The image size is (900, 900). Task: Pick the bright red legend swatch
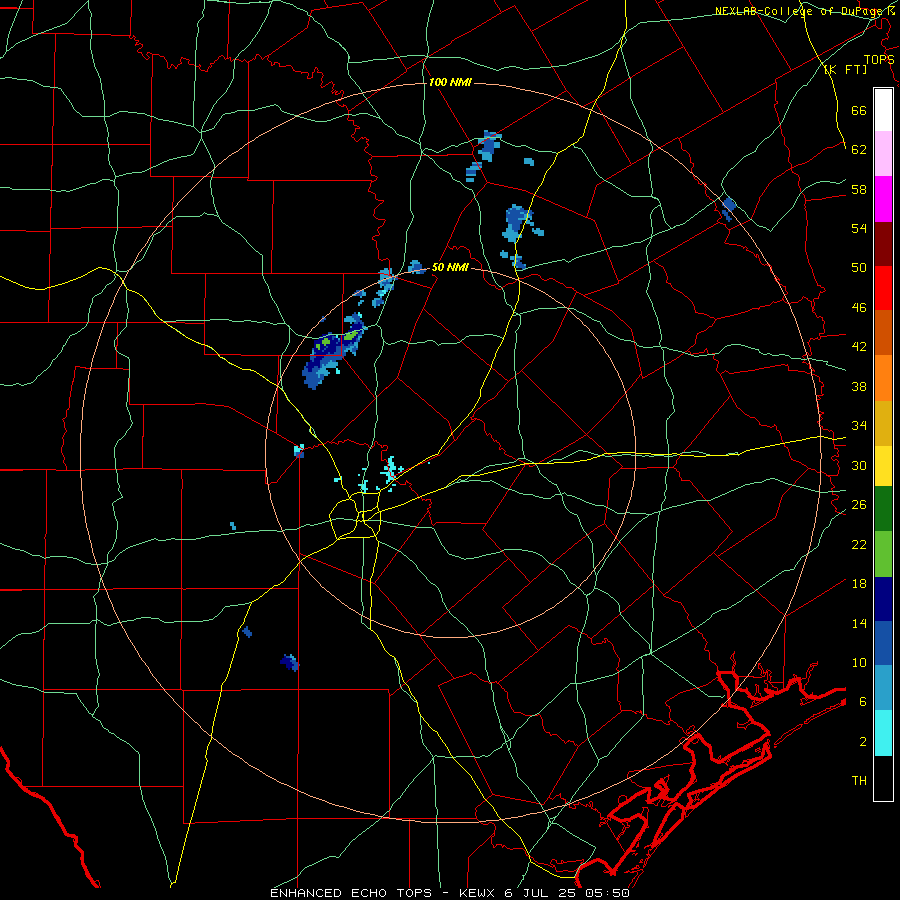(x=883, y=288)
